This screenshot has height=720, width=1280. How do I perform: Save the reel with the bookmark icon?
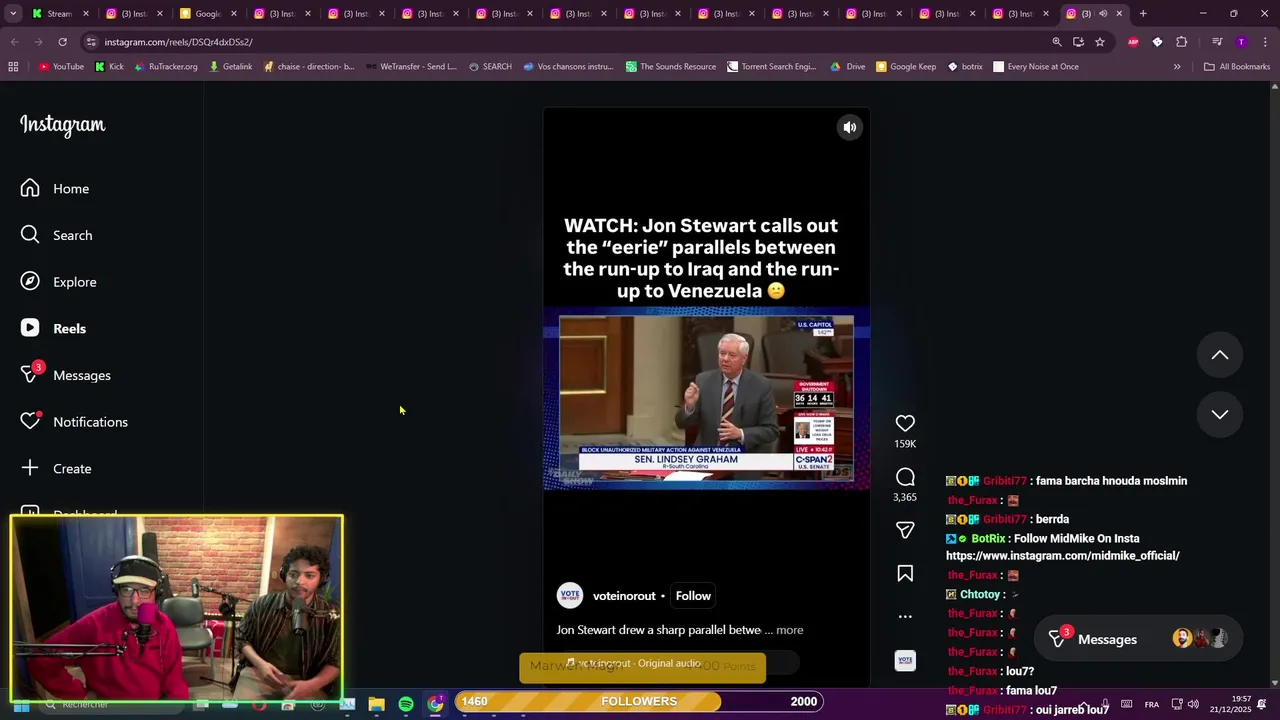coord(905,573)
